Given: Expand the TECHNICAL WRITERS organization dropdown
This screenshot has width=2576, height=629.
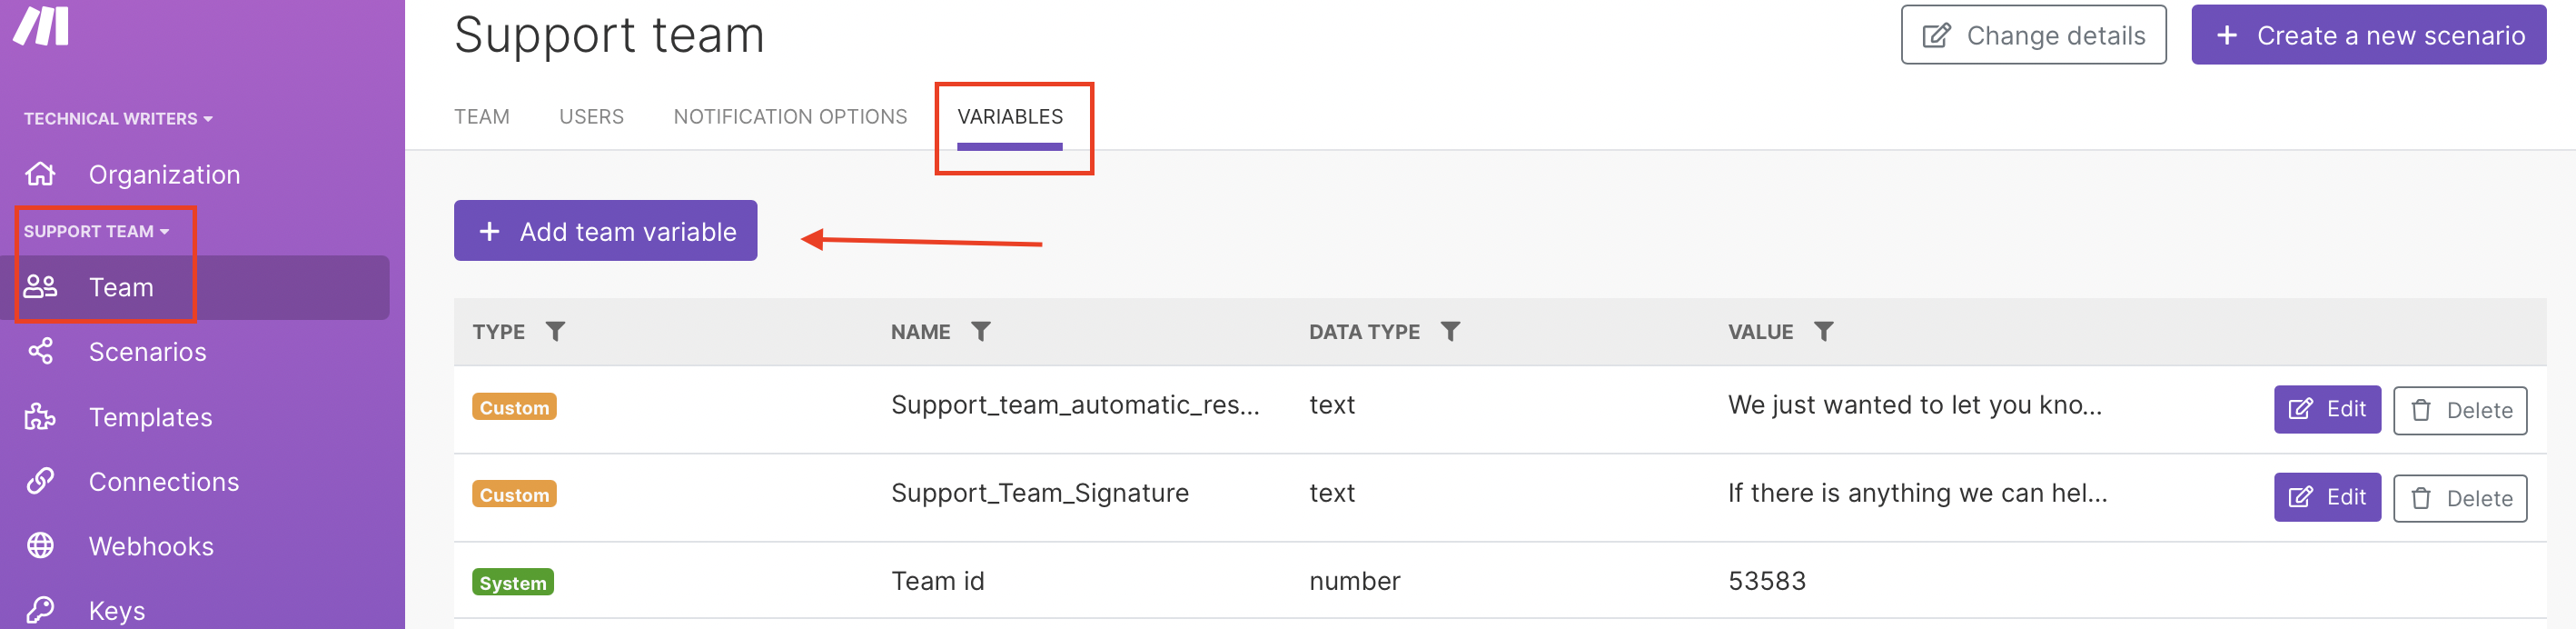Looking at the screenshot, I should [x=118, y=119].
